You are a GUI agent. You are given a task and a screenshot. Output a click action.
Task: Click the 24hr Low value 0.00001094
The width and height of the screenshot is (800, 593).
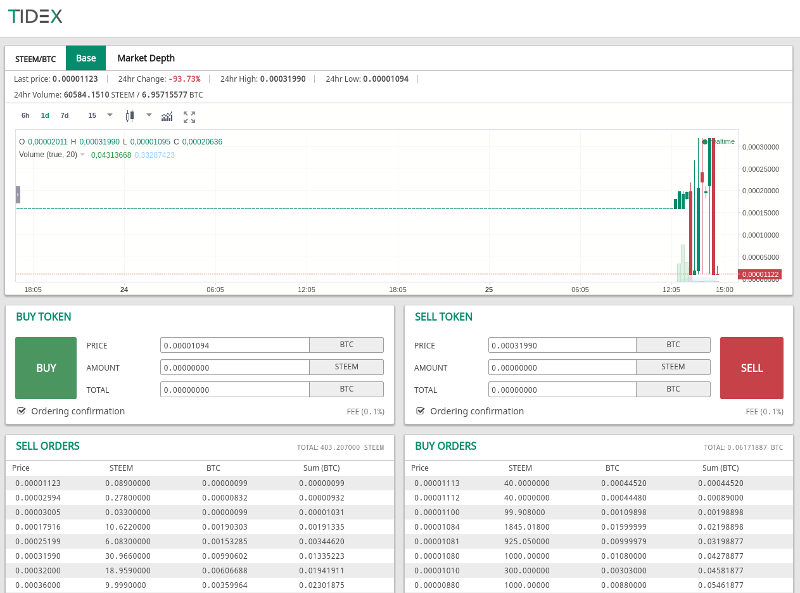click(x=386, y=79)
